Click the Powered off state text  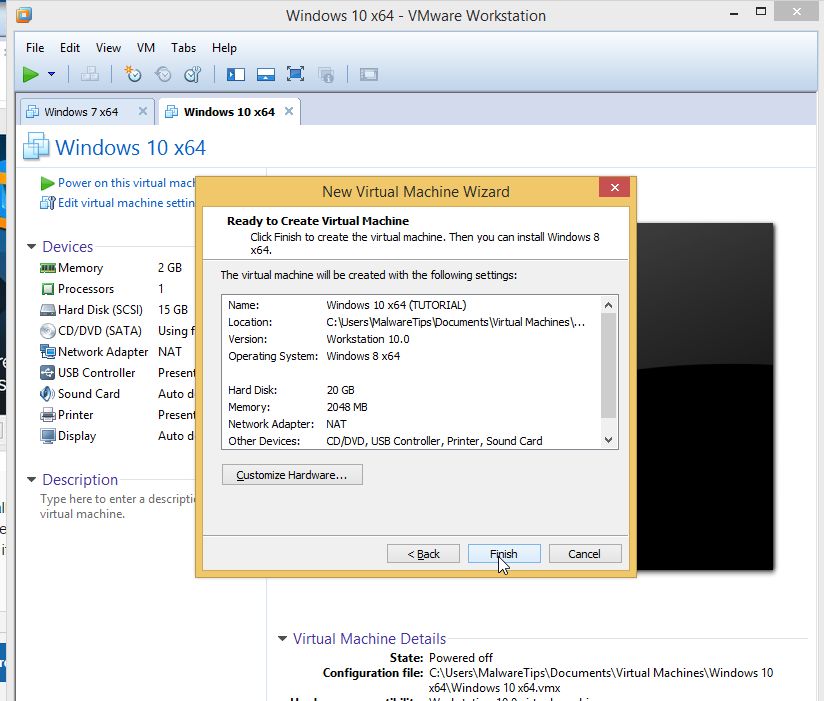coord(461,658)
